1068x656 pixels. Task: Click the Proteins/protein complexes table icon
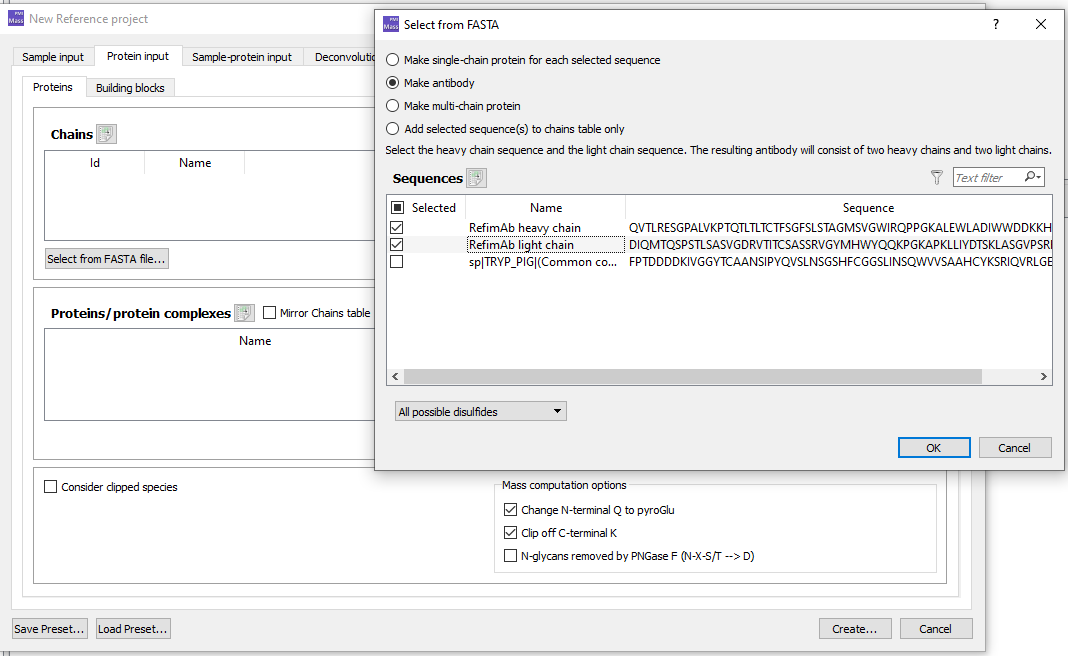click(x=244, y=313)
